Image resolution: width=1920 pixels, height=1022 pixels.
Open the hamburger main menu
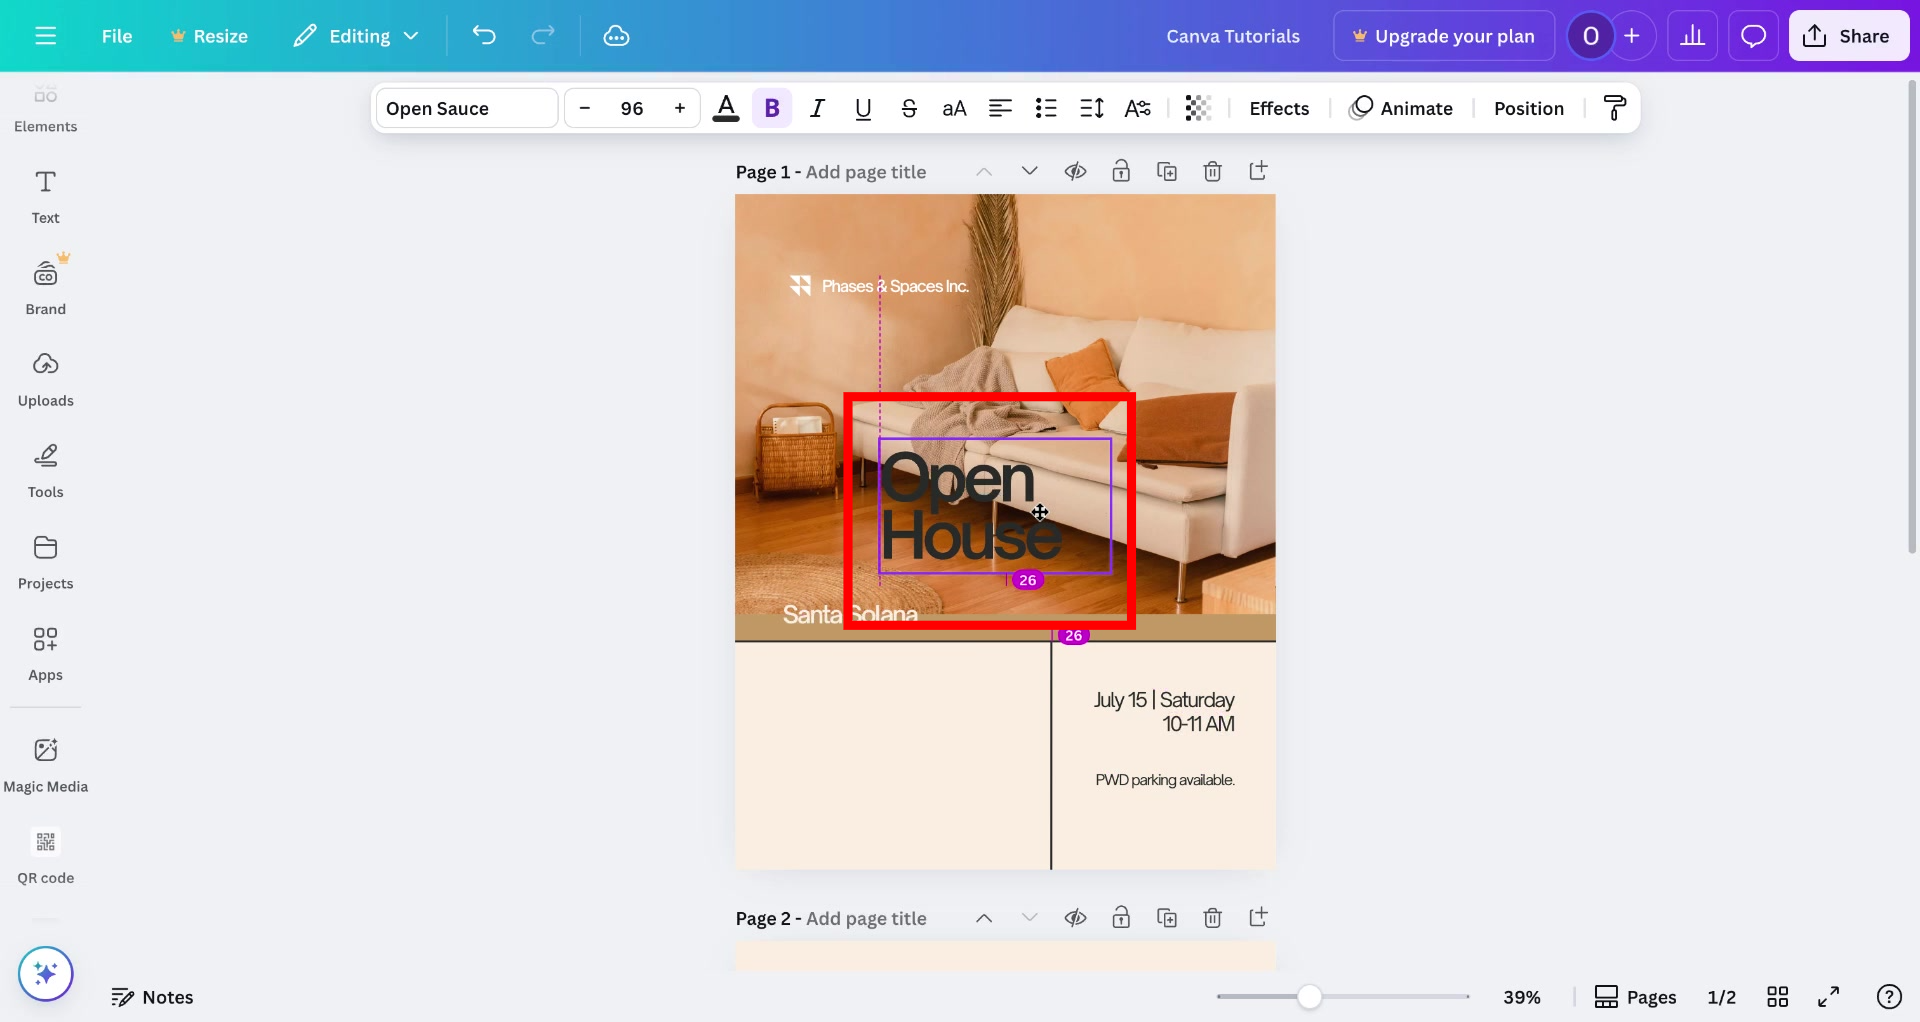46,35
